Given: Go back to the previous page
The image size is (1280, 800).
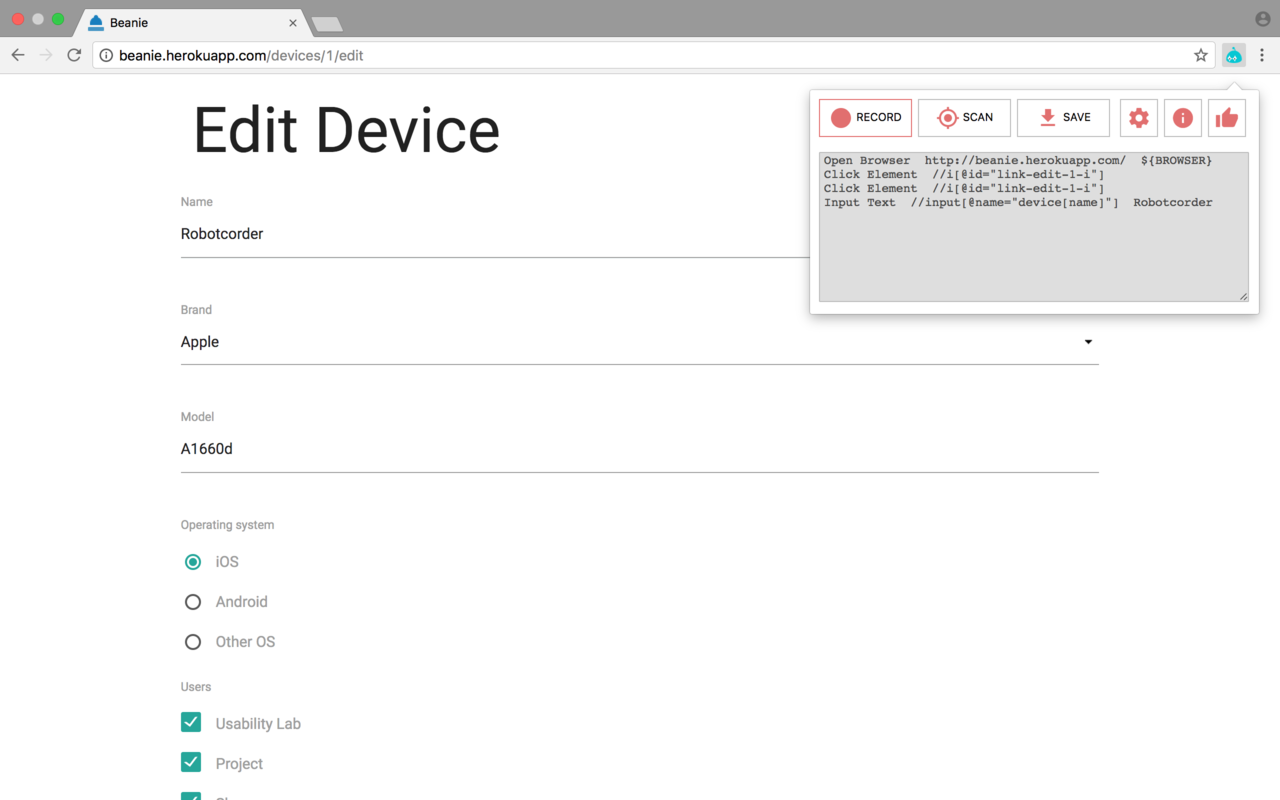Looking at the screenshot, I should point(18,55).
